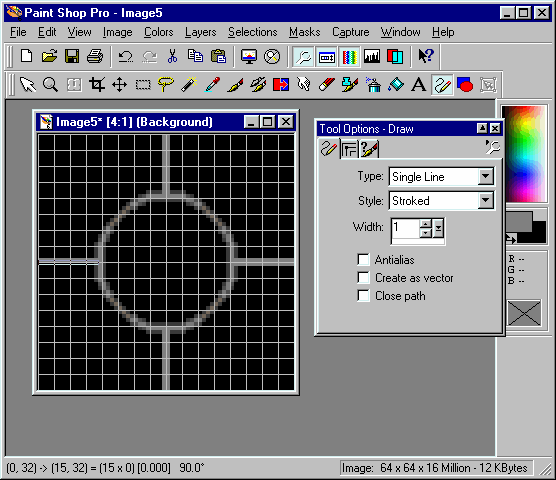556x480 pixels.
Task: Choose the Preset Shapes tool
Action: pyautogui.click(x=465, y=85)
